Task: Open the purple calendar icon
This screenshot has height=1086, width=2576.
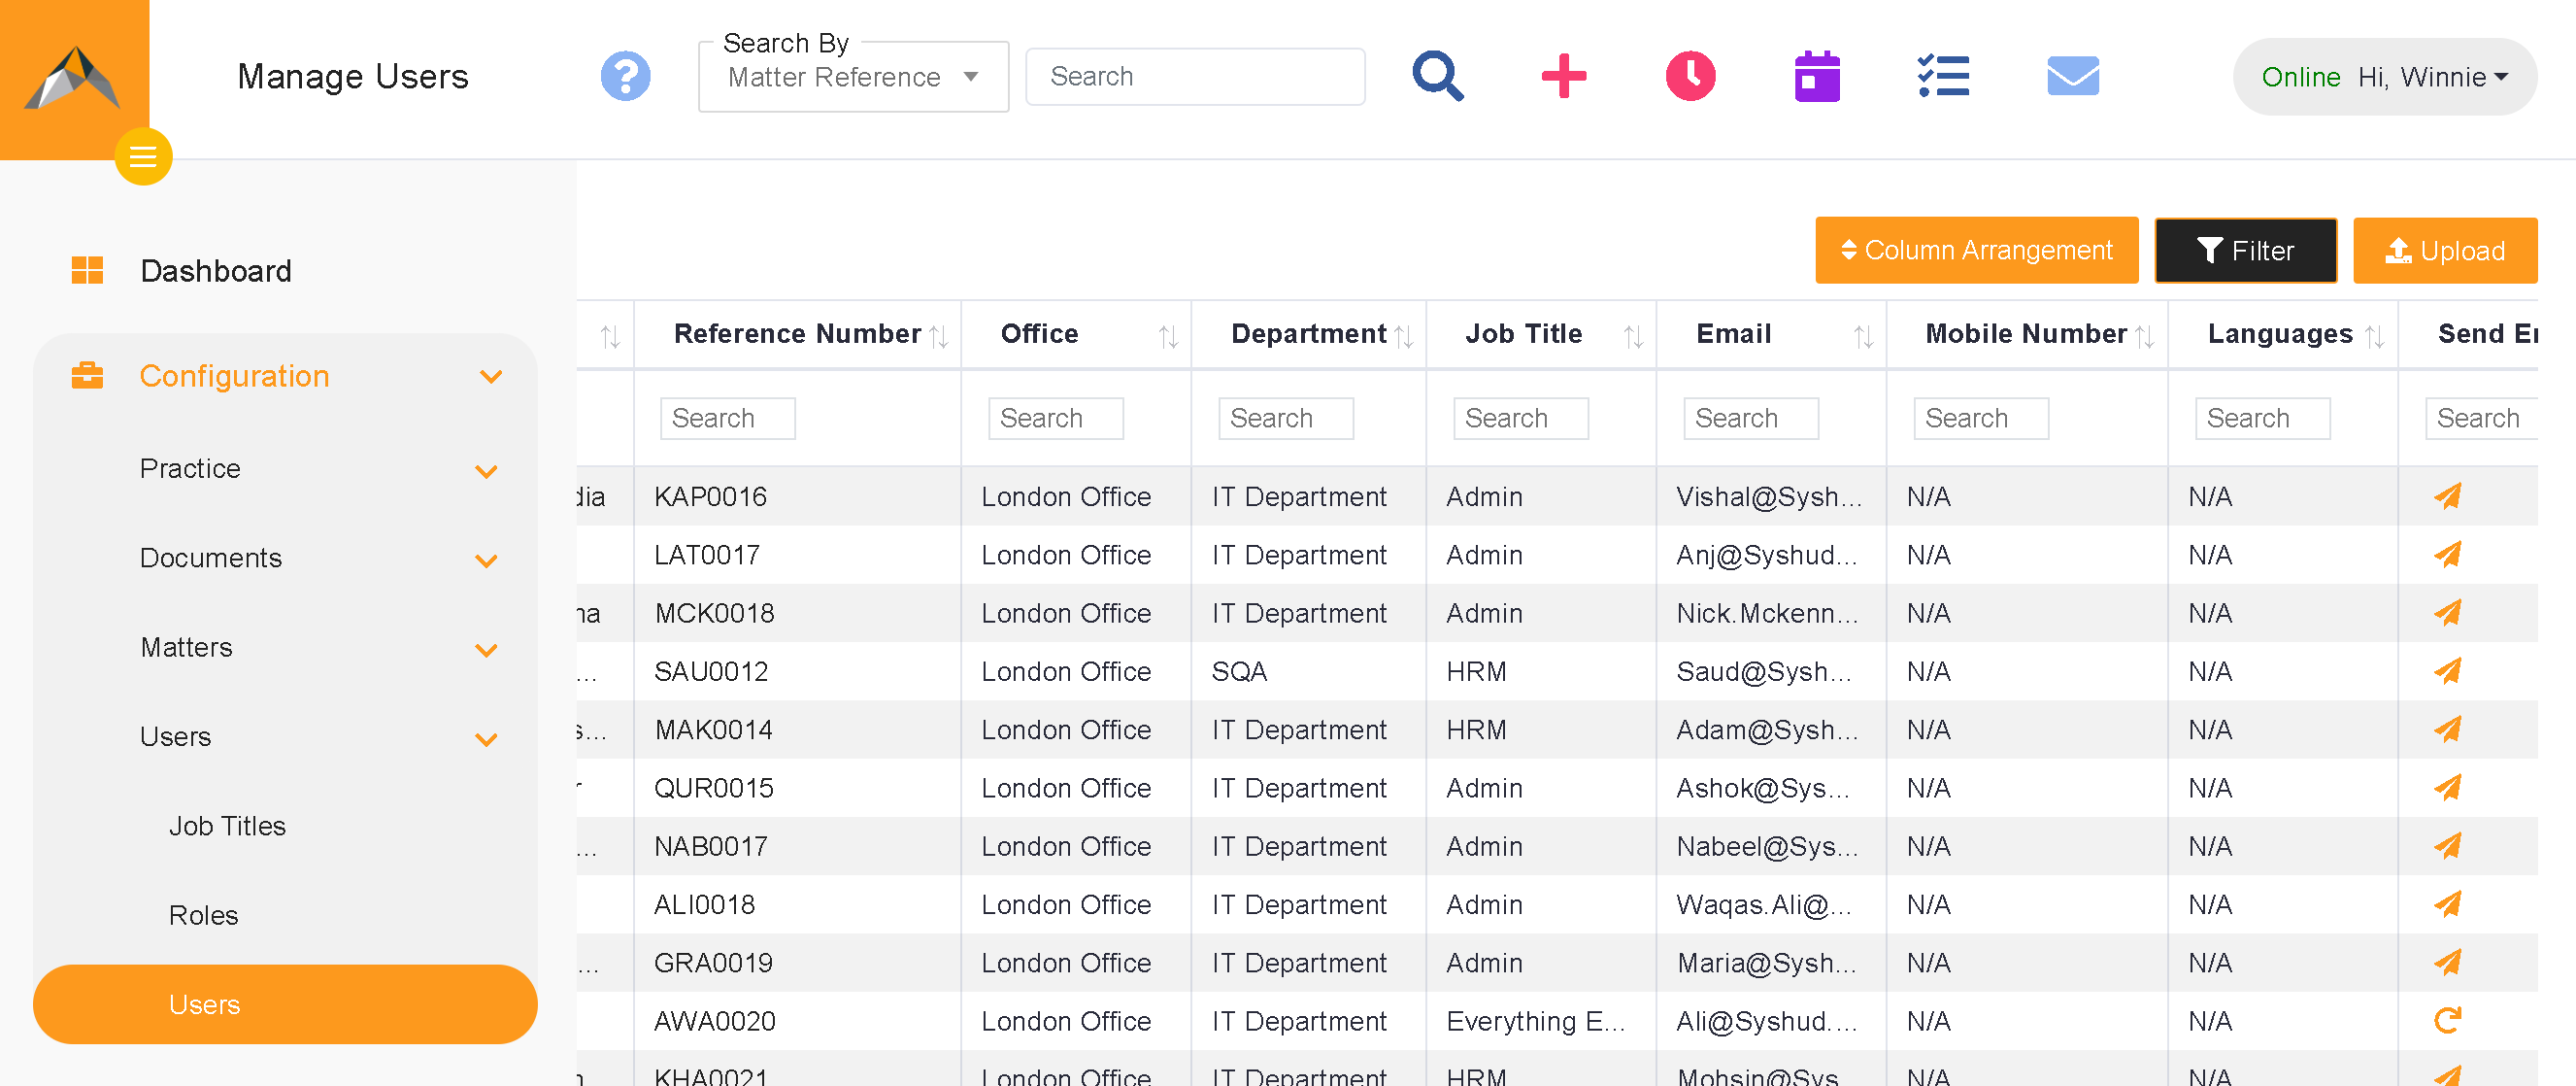Action: point(1817,76)
